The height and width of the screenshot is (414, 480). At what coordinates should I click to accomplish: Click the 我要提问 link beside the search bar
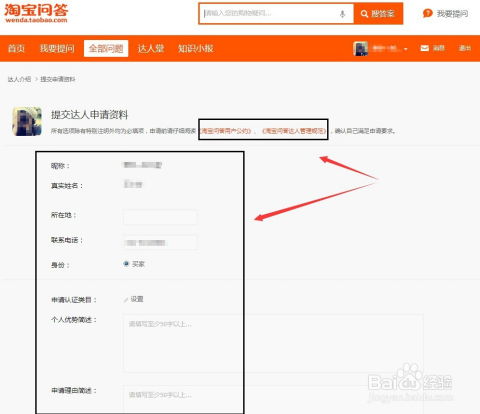(x=452, y=14)
